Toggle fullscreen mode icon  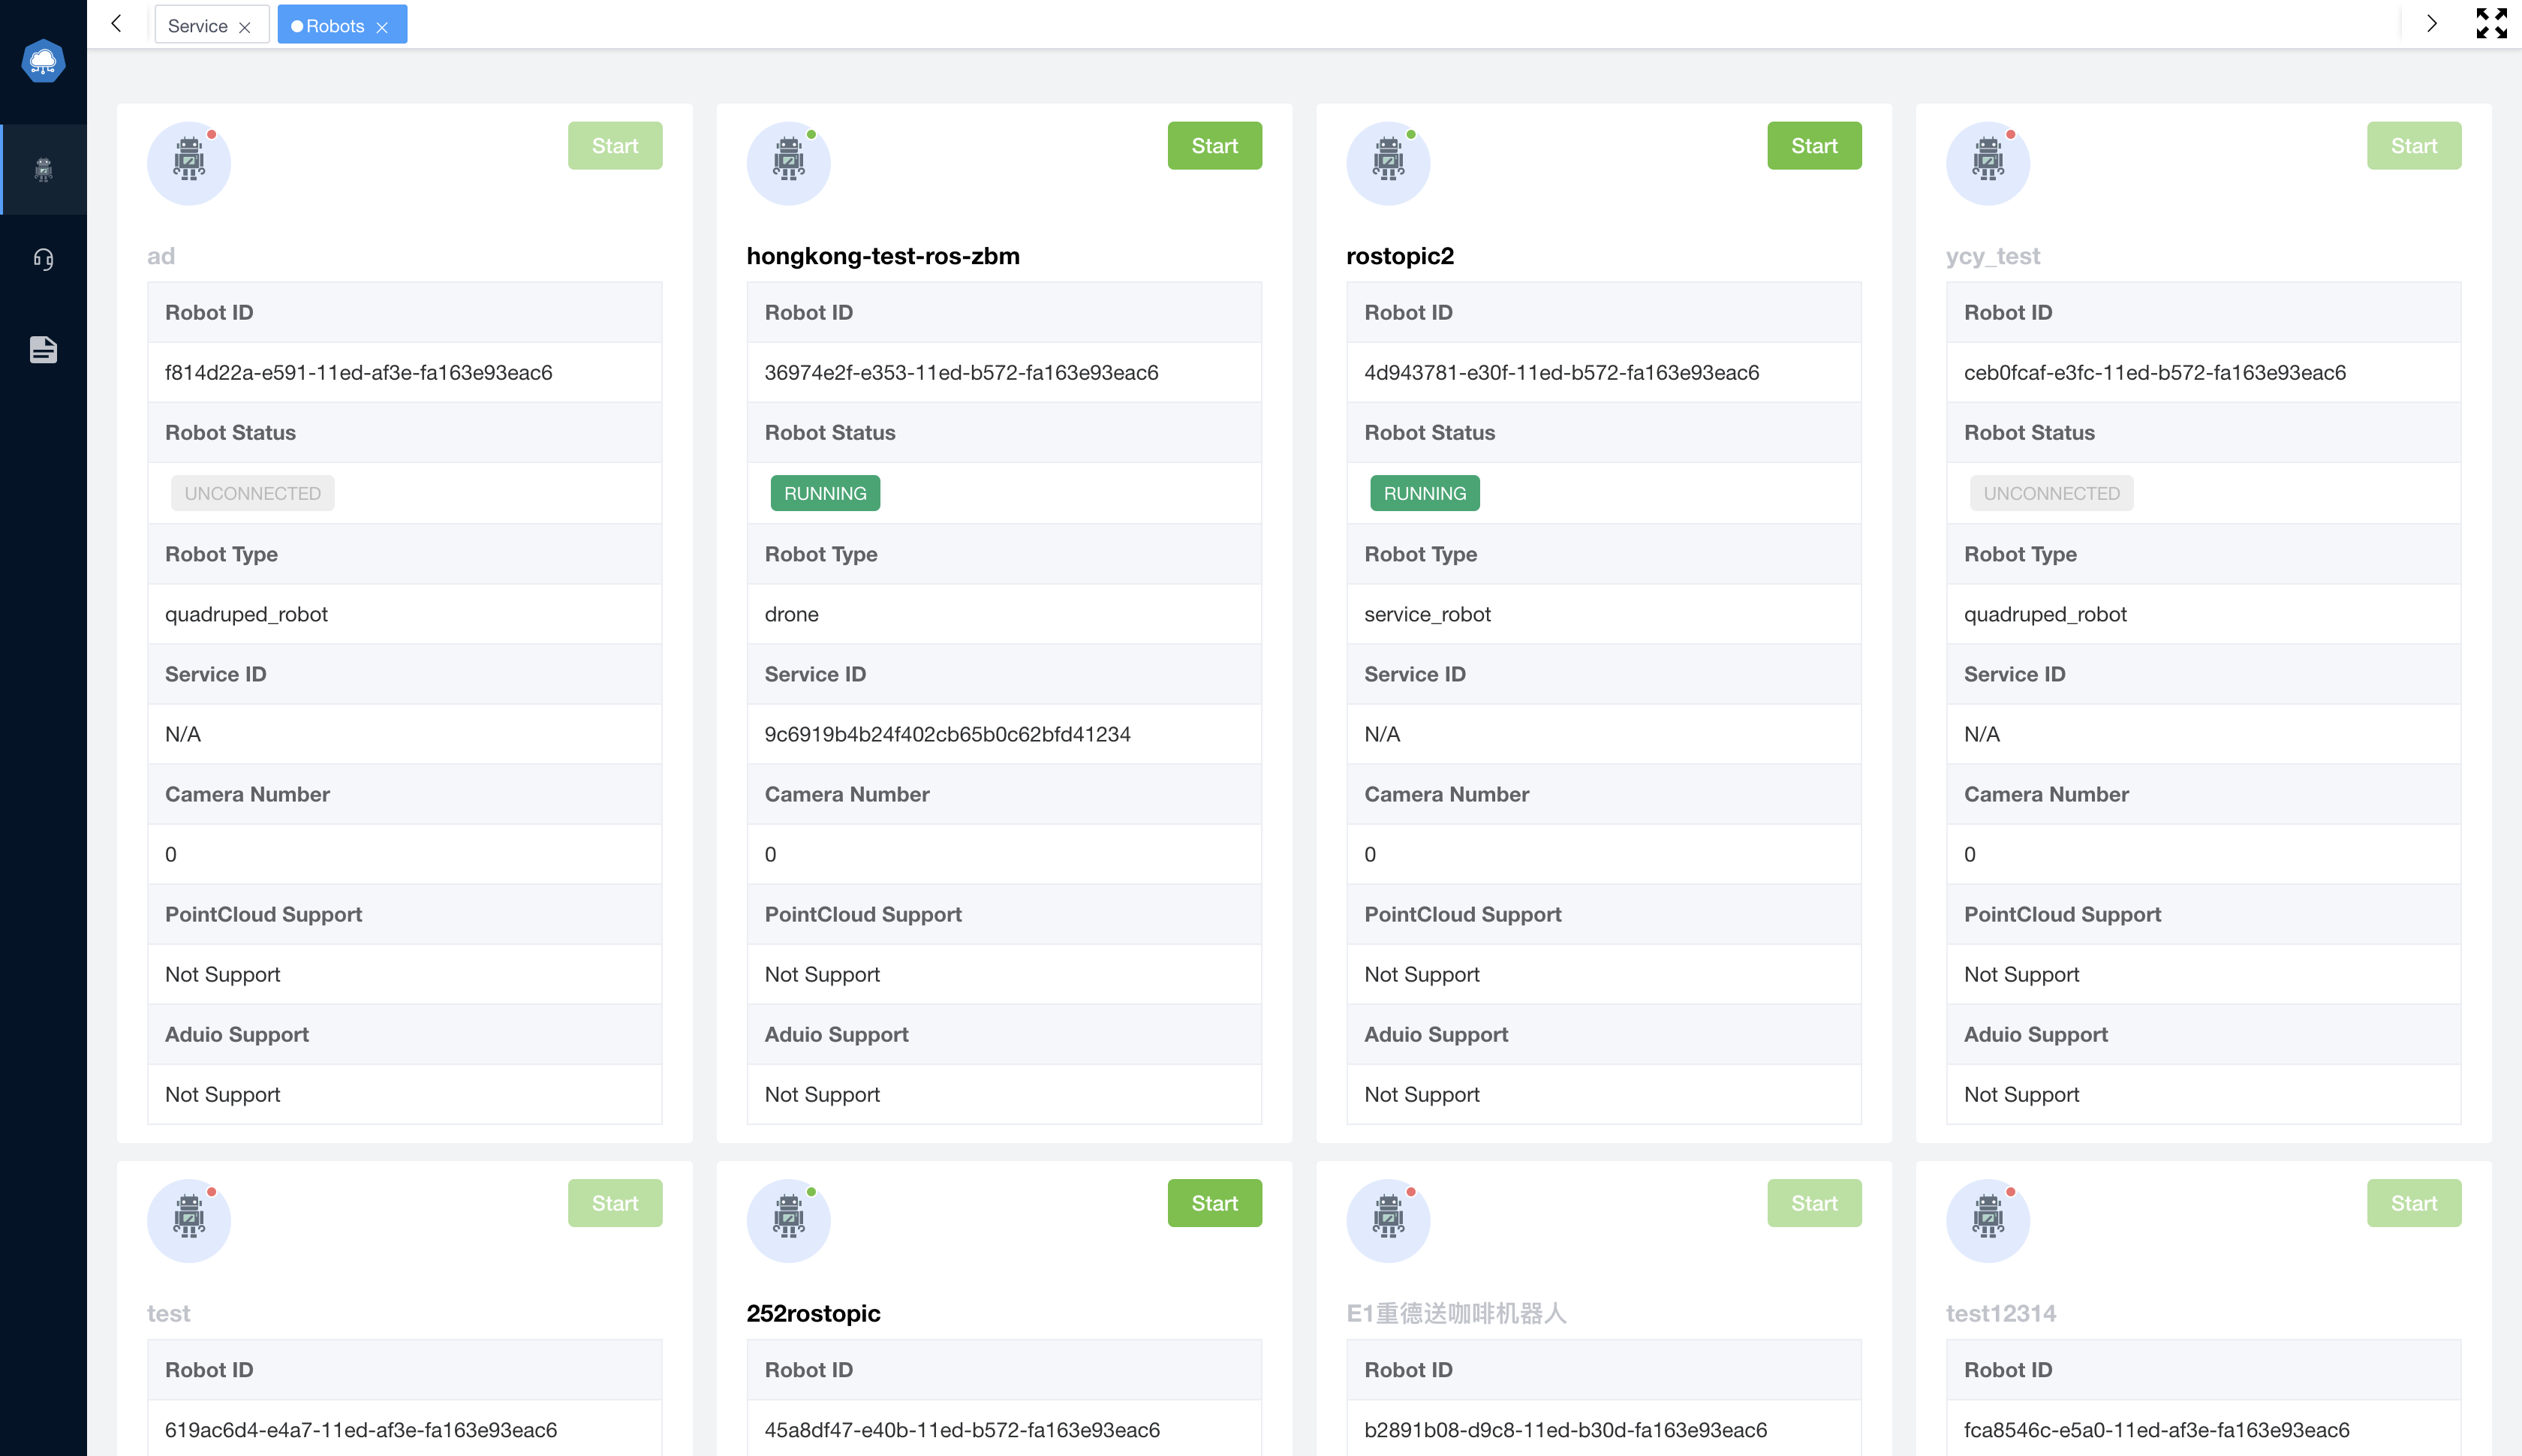[x=2491, y=23]
